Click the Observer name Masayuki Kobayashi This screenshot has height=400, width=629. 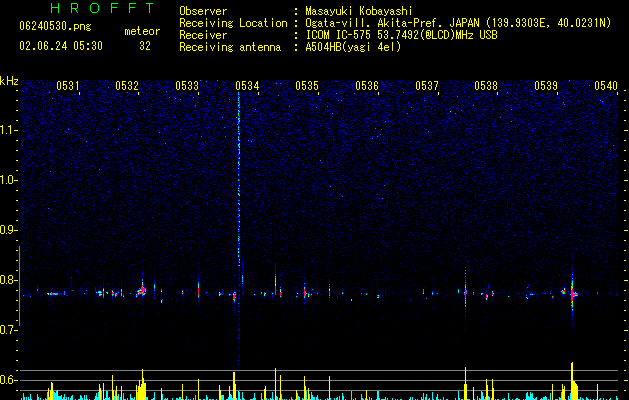click(x=358, y=11)
